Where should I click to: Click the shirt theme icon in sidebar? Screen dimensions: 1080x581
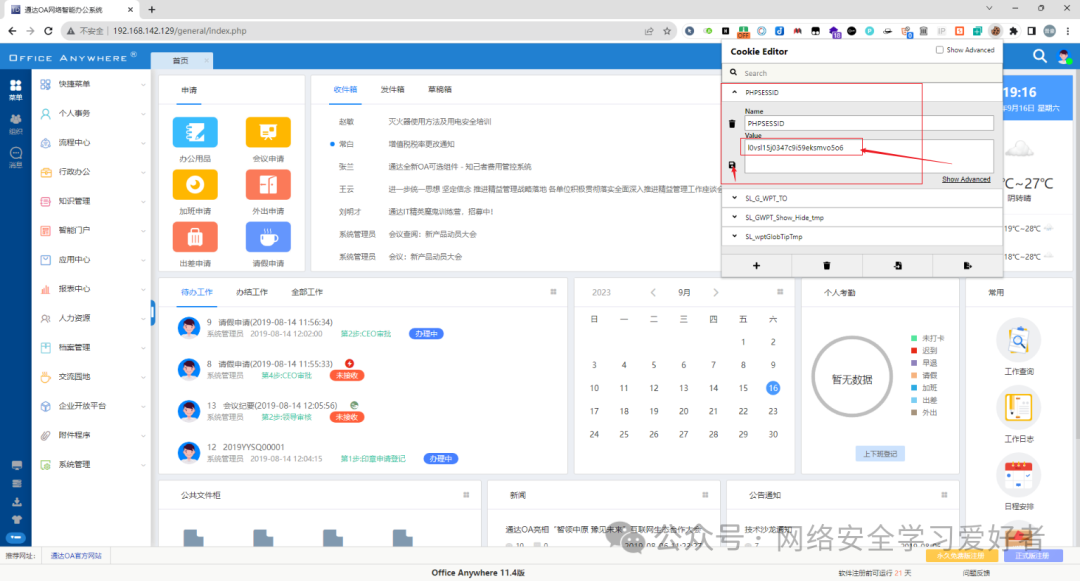point(17,520)
